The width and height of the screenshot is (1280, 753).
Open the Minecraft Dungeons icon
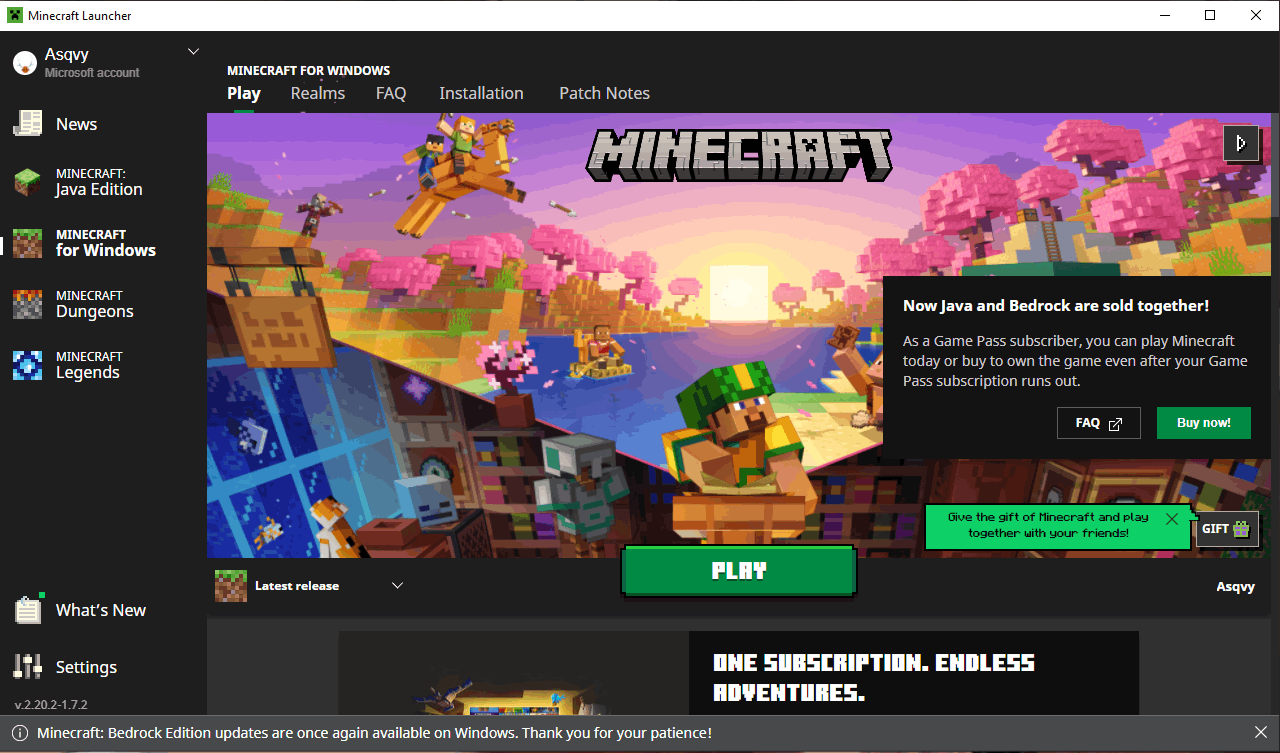[27, 304]
